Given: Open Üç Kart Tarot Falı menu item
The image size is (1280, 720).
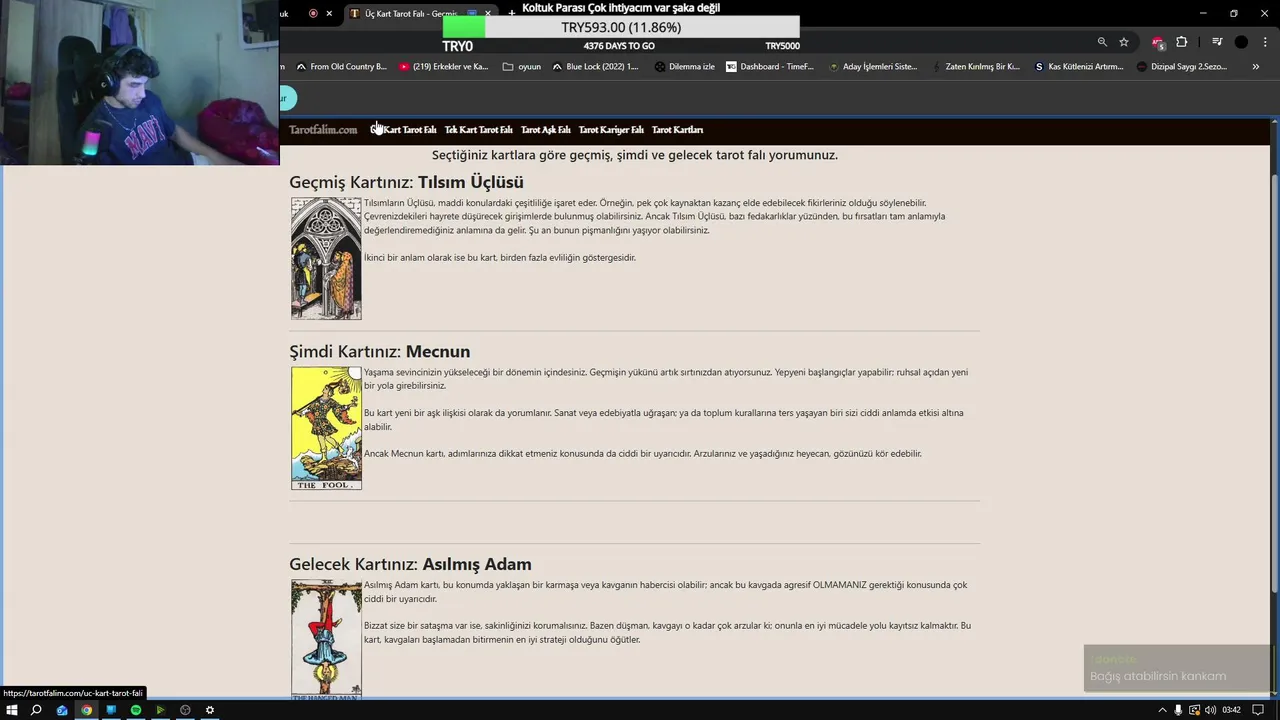Looking at the screenshot, I should (x=403, y=130).
